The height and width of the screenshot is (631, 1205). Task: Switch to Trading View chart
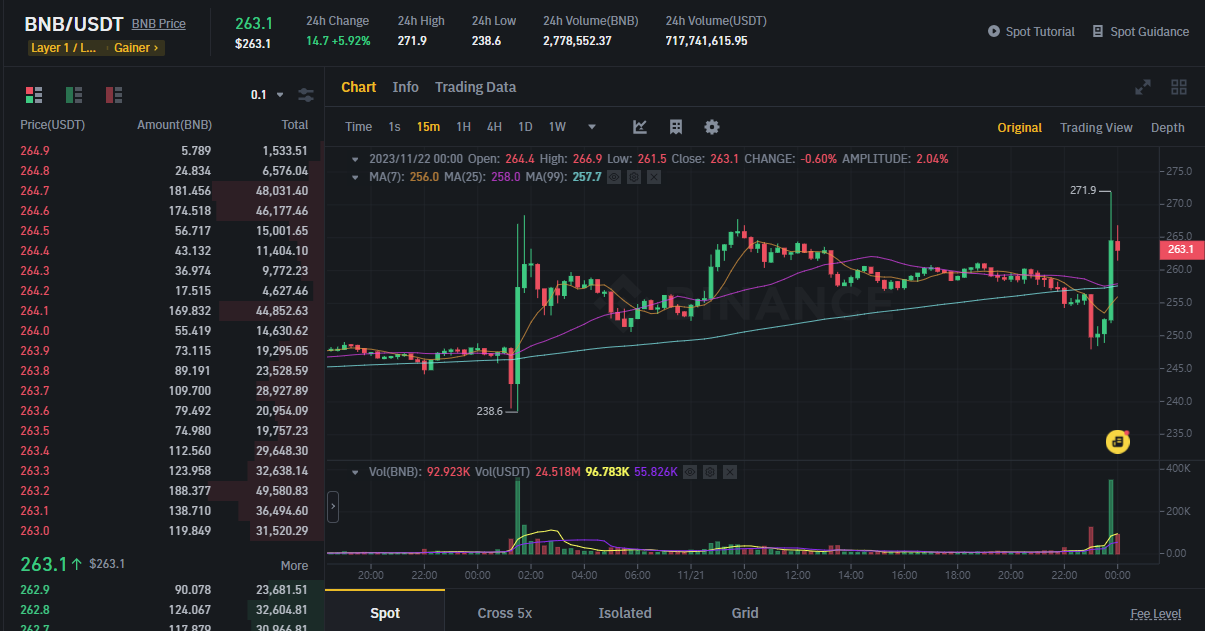click(x=1096, y=128)
